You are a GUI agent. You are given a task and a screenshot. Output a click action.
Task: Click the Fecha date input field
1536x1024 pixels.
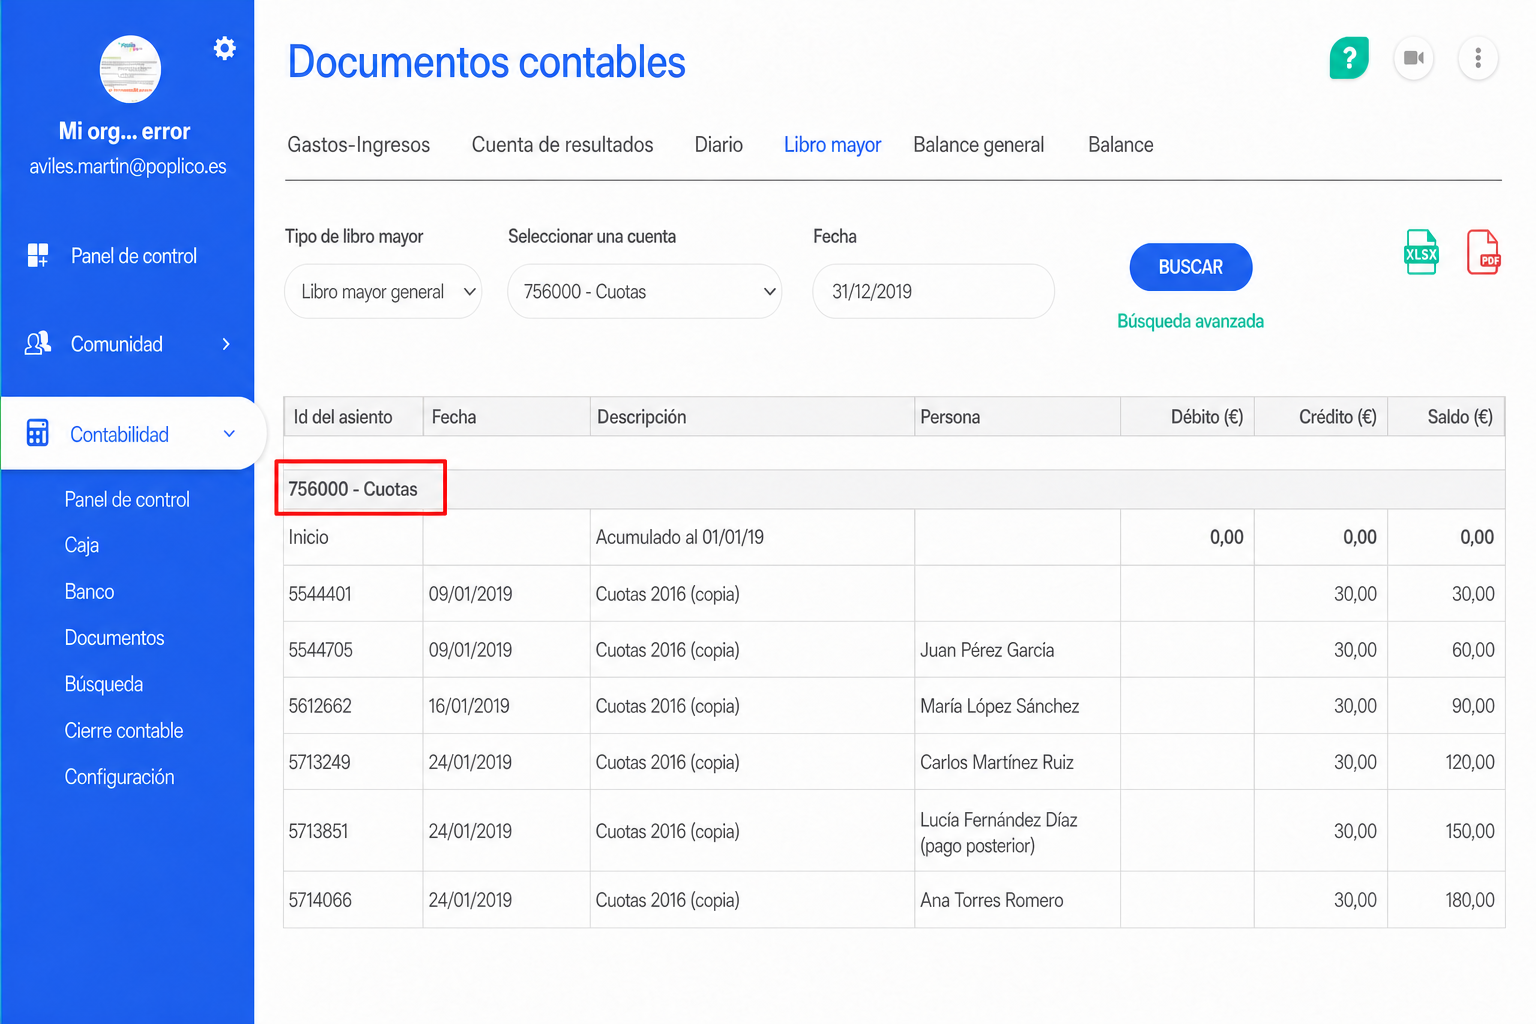(934, 291)
